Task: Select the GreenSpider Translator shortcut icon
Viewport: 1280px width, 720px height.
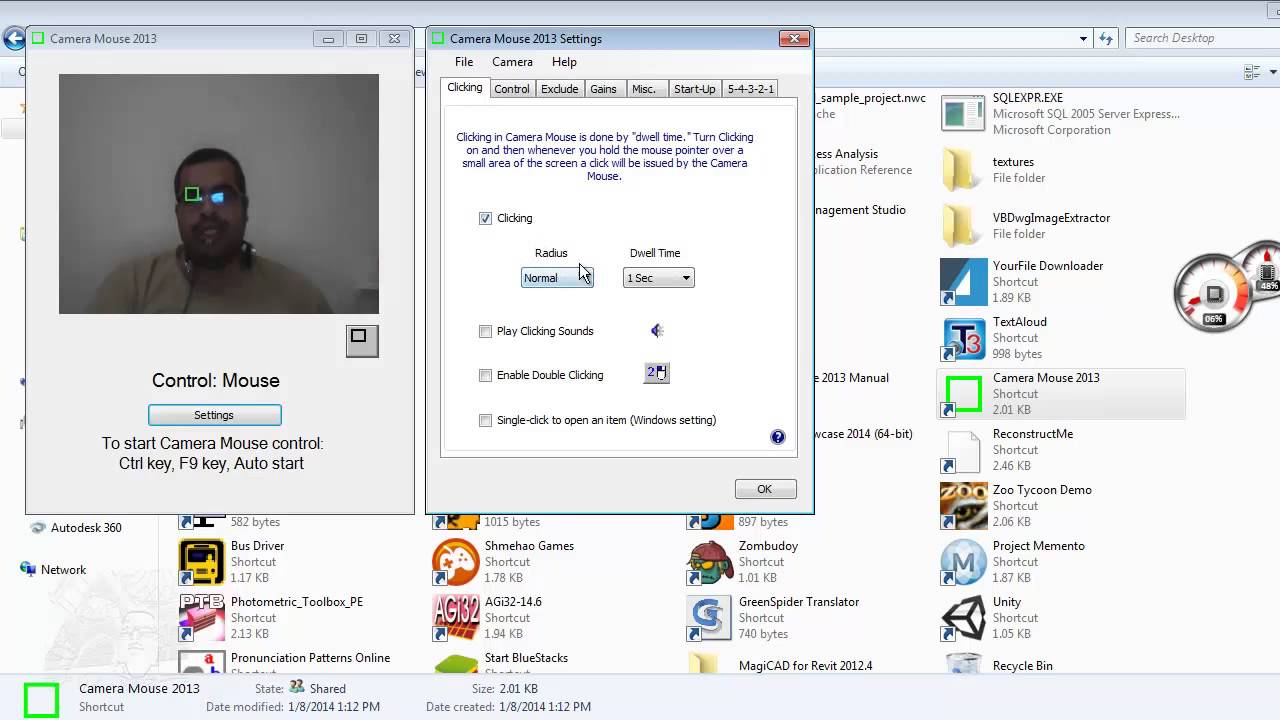Action: pyautogui.click(x=709, y=618)
